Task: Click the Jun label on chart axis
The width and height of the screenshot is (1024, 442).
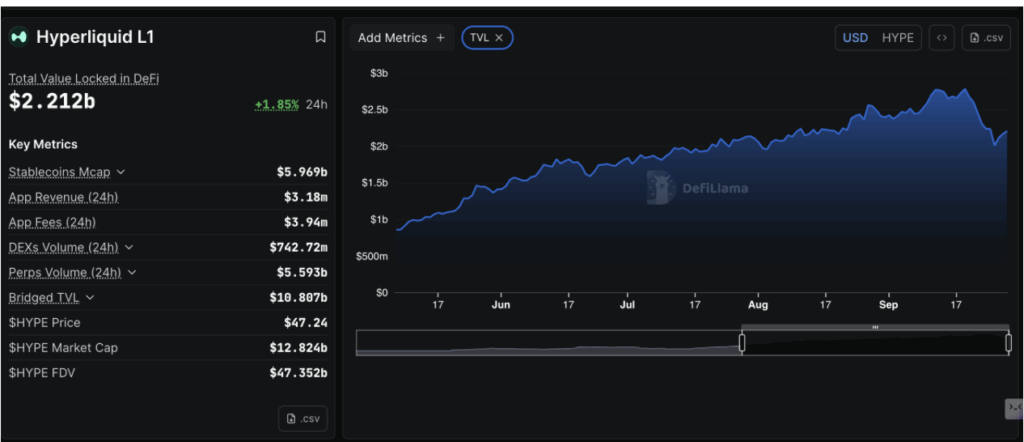Action: (x=501, y=305)
